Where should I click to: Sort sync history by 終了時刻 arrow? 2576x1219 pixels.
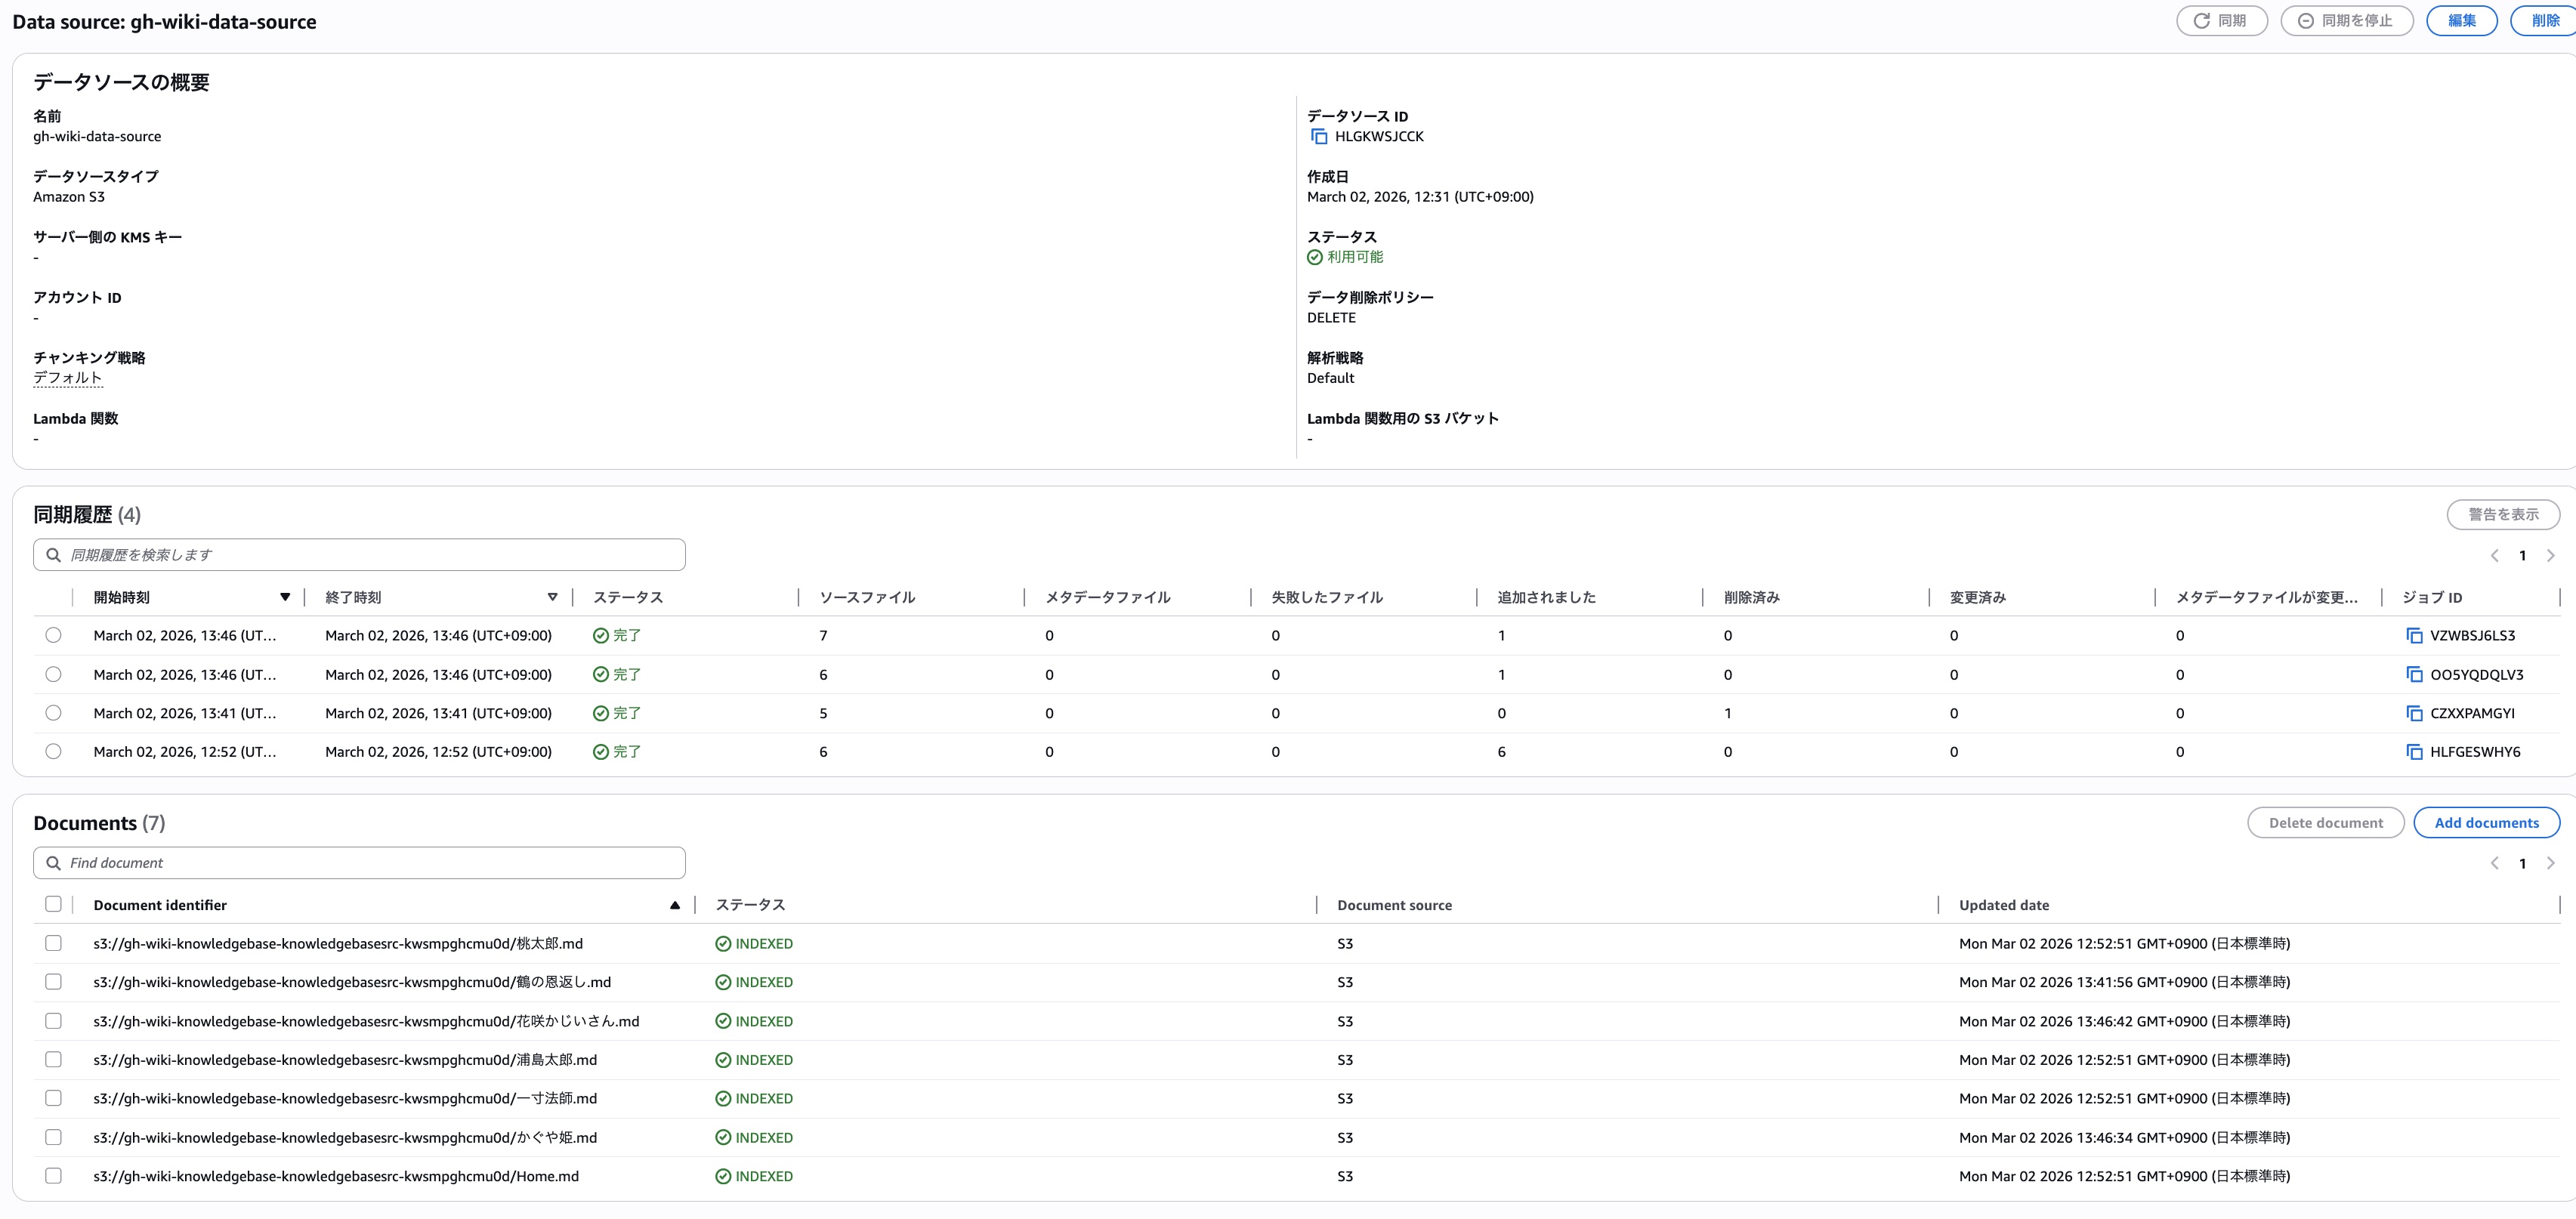pyautogui.click(x=552, y=597)
